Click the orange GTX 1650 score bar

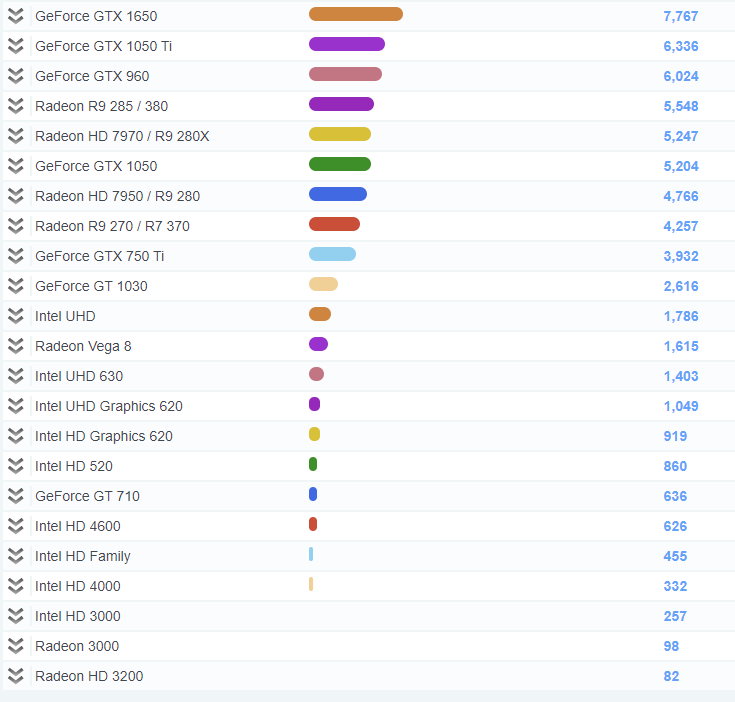(356, 14)
